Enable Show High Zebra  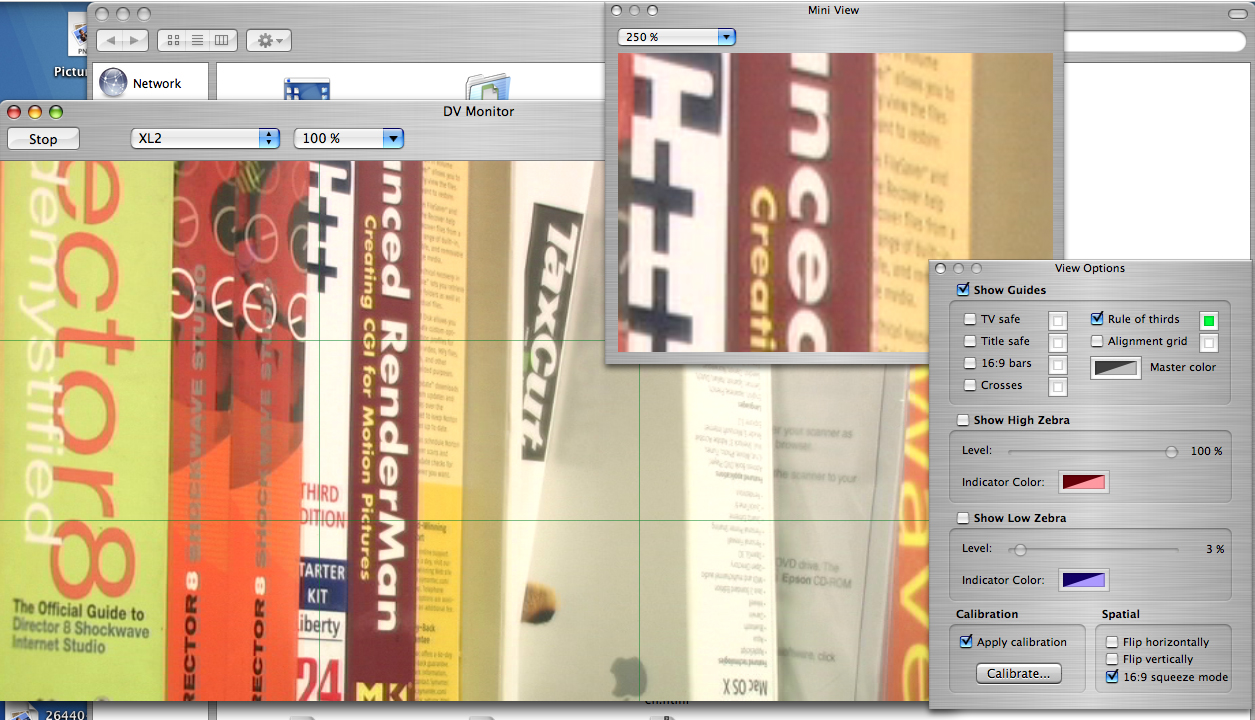pyautogui.click(x=963, y=420)
